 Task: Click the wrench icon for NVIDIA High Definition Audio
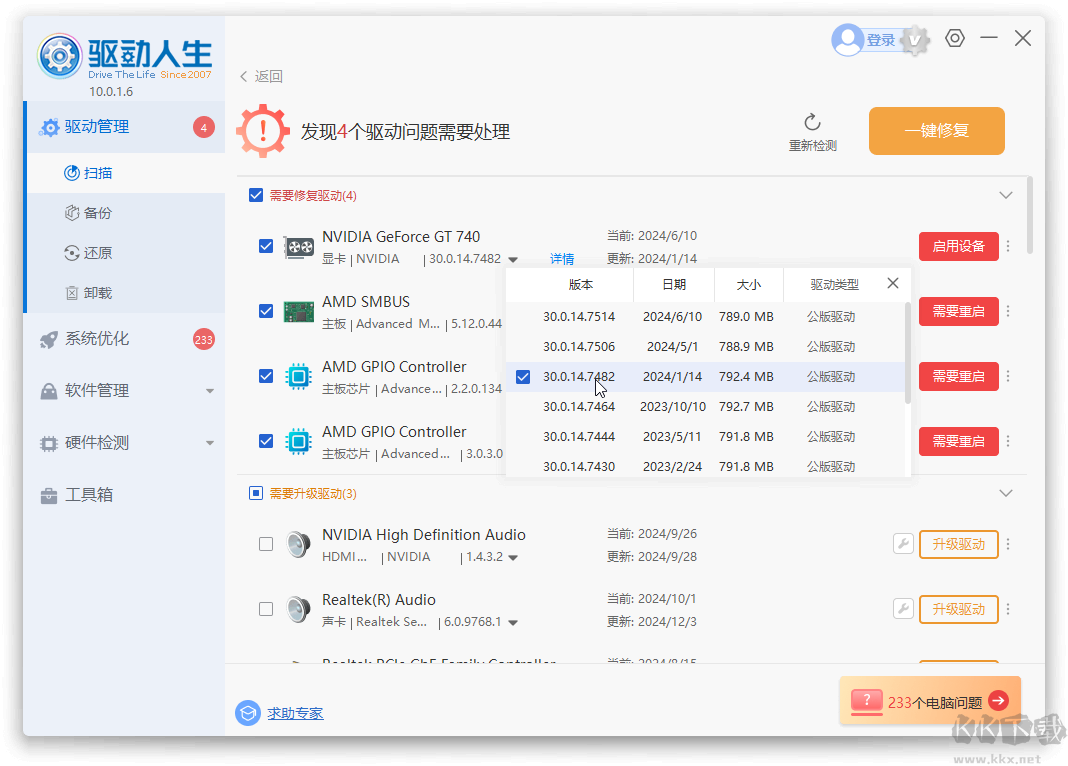902,544
